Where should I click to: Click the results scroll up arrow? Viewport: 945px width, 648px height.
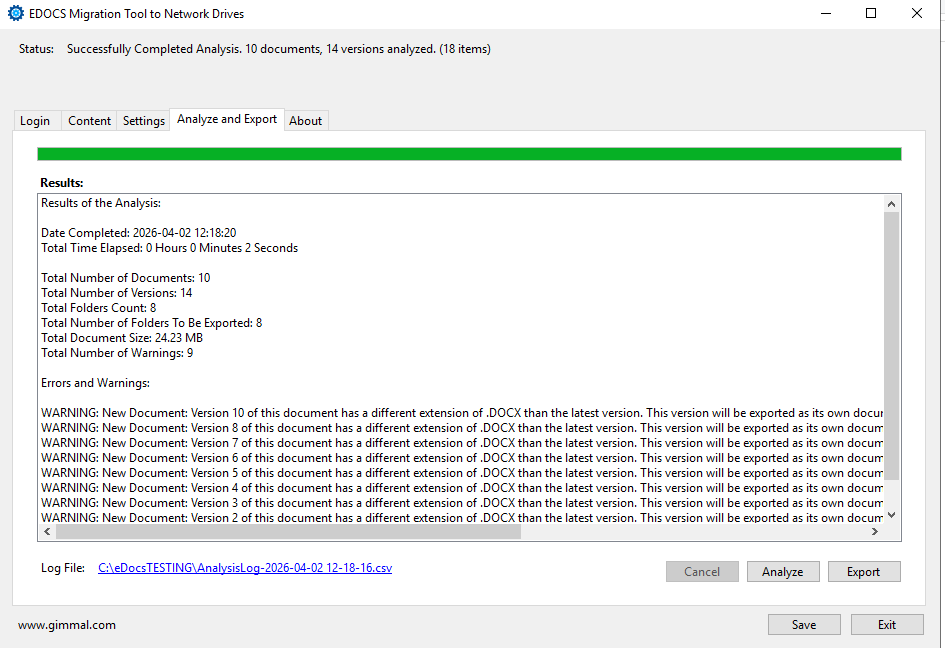pyautogui.click(x=892, y=203)
